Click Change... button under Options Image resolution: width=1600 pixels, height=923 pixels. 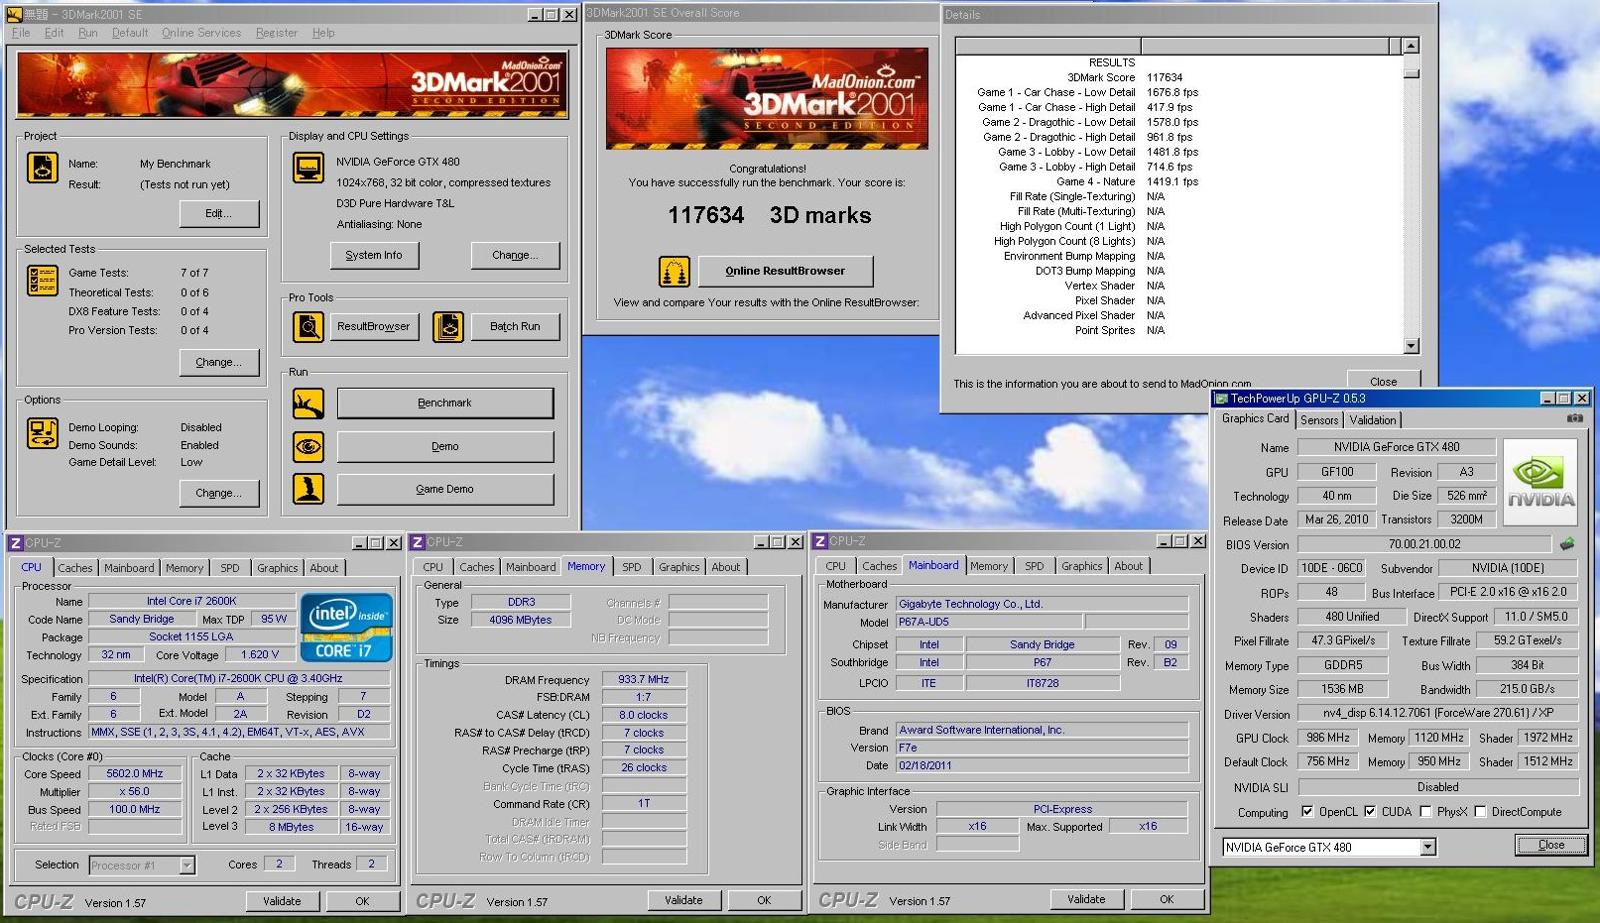click(x=219, y=493)
